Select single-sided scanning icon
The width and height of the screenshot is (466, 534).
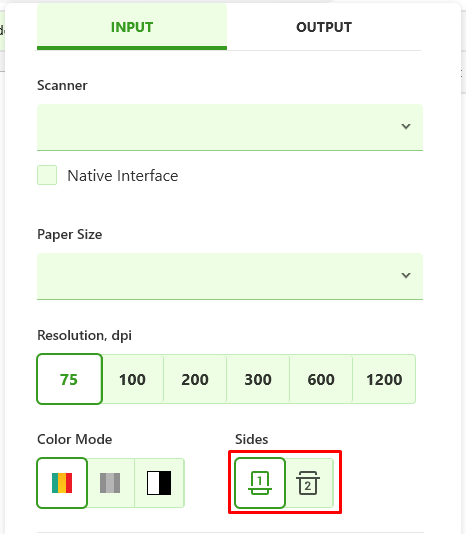(x=260, y=483)
